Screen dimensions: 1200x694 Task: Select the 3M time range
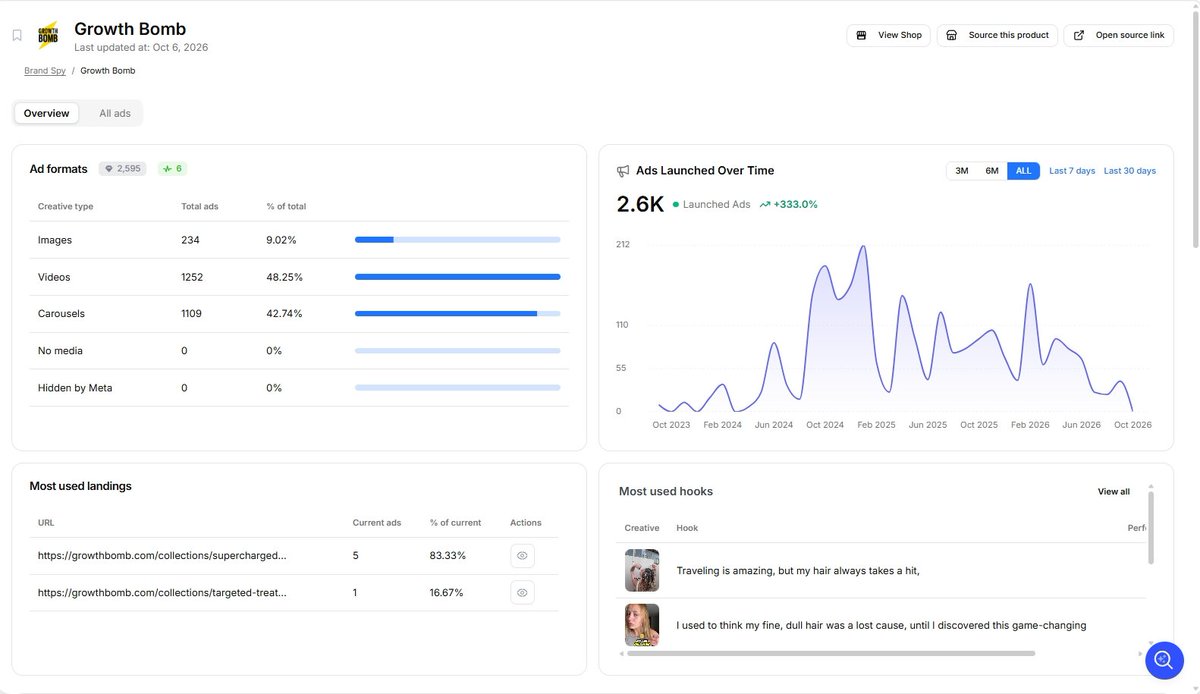[x=962, y=171]
